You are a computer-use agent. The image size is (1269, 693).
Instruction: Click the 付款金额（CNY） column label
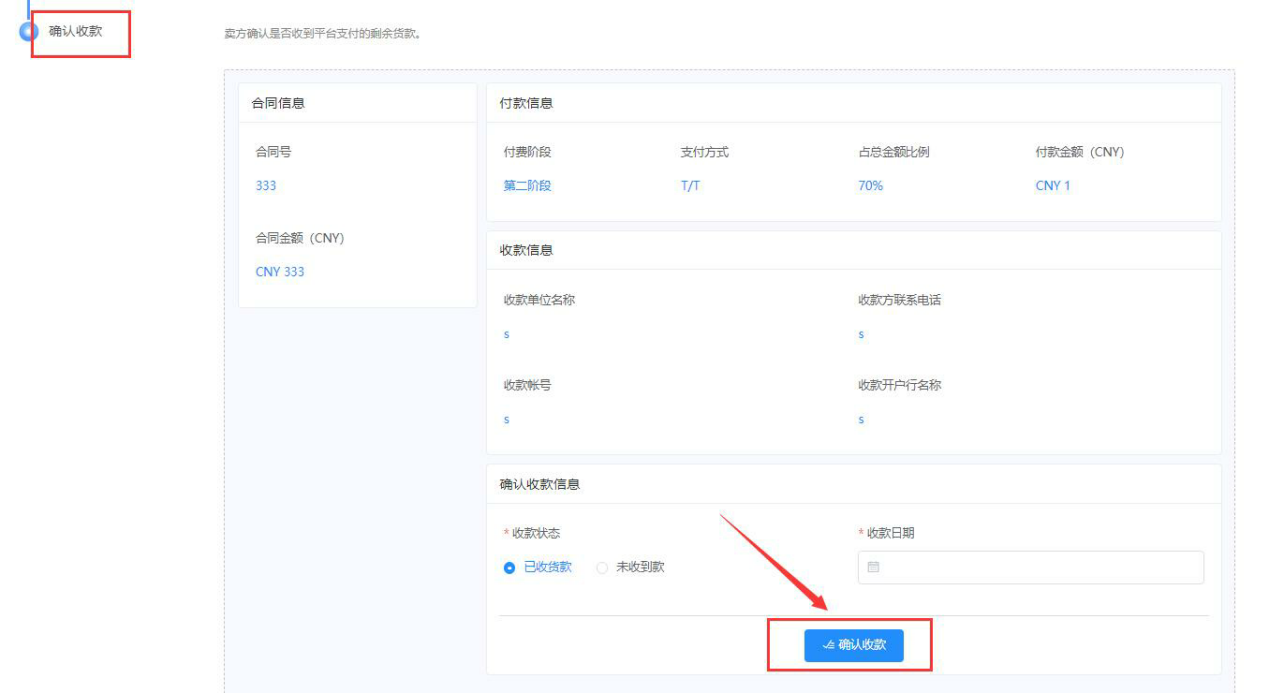tap(1079, 152)
